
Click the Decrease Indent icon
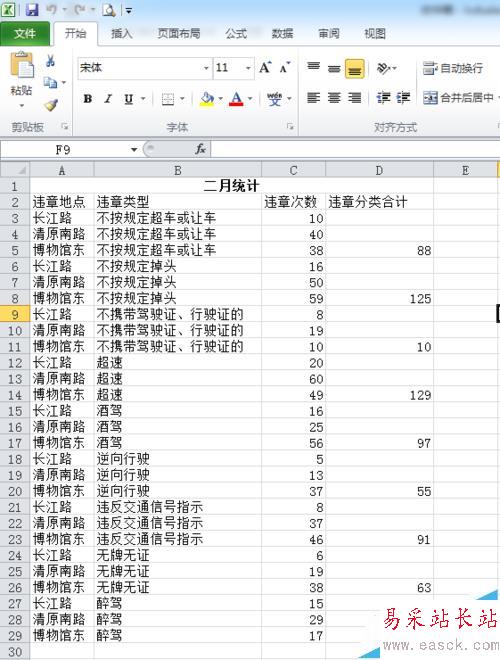pyautogui.click(x=383, y=98)
